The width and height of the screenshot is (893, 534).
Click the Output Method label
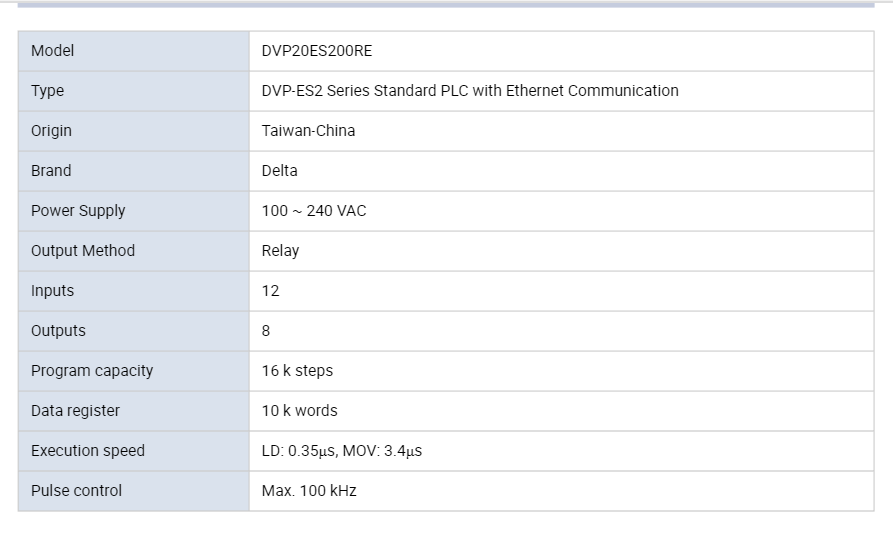(83, 250)
